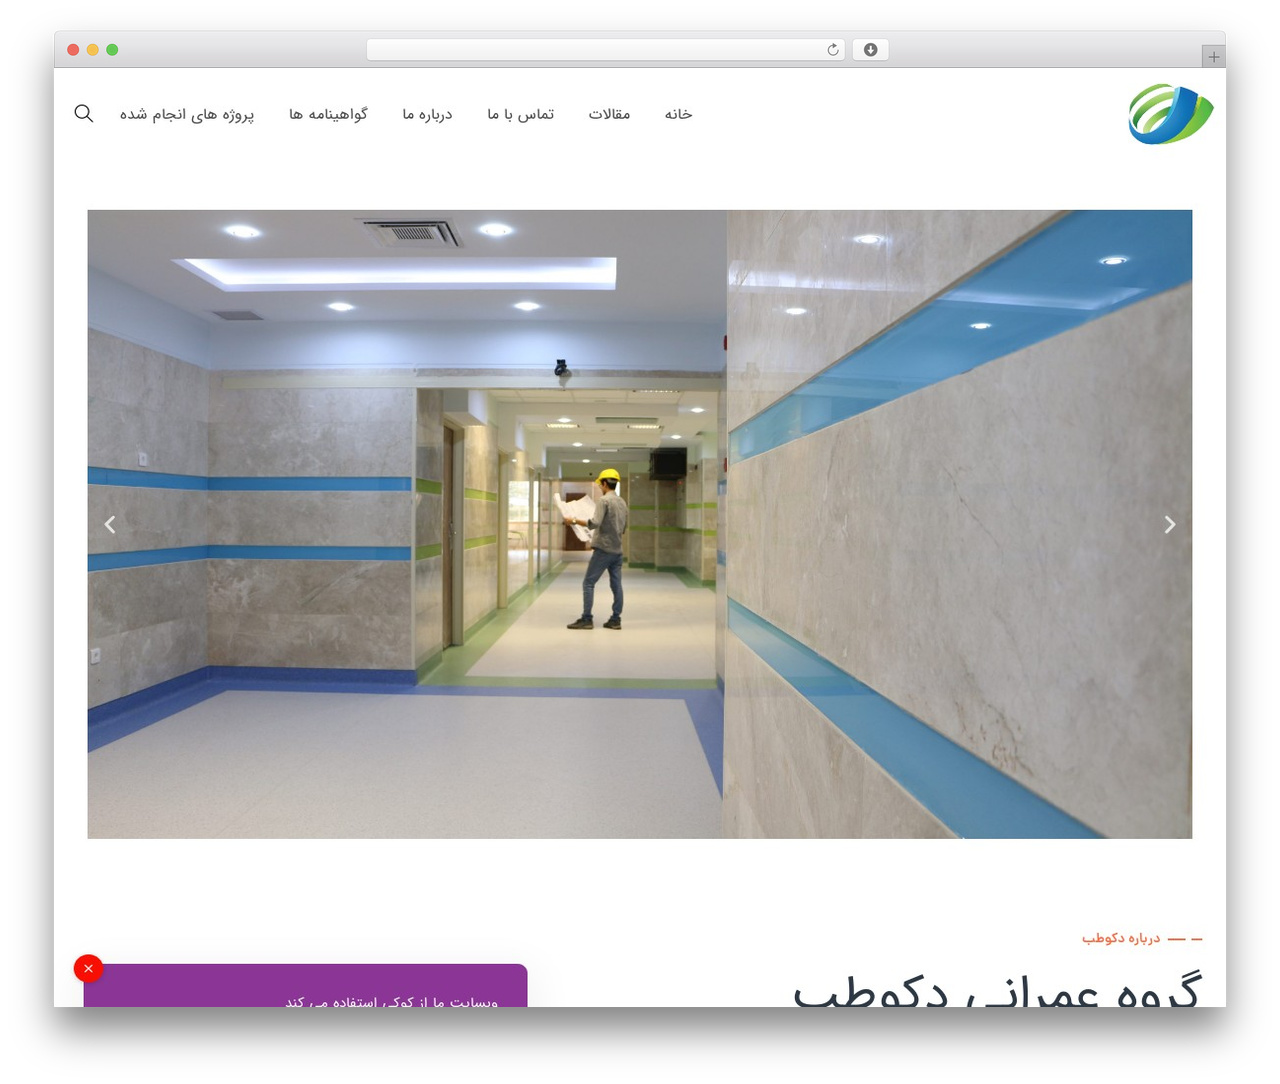The height and width of the screenshot is (1084, 1280).
Task: Click the green and blue site logo
Action: (x=1171, y=114)
